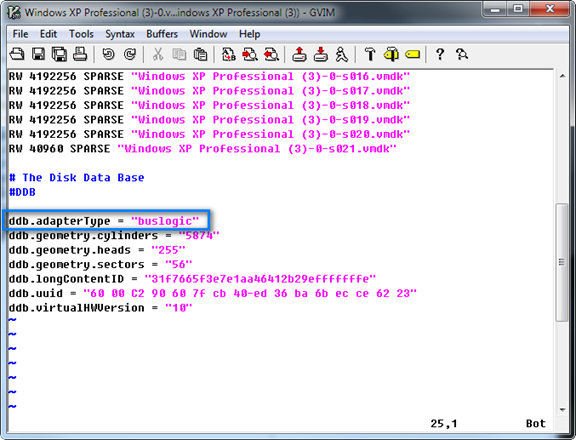Click the Save all files icon
This screenshot has height=440, width=576.
(59, 54)
